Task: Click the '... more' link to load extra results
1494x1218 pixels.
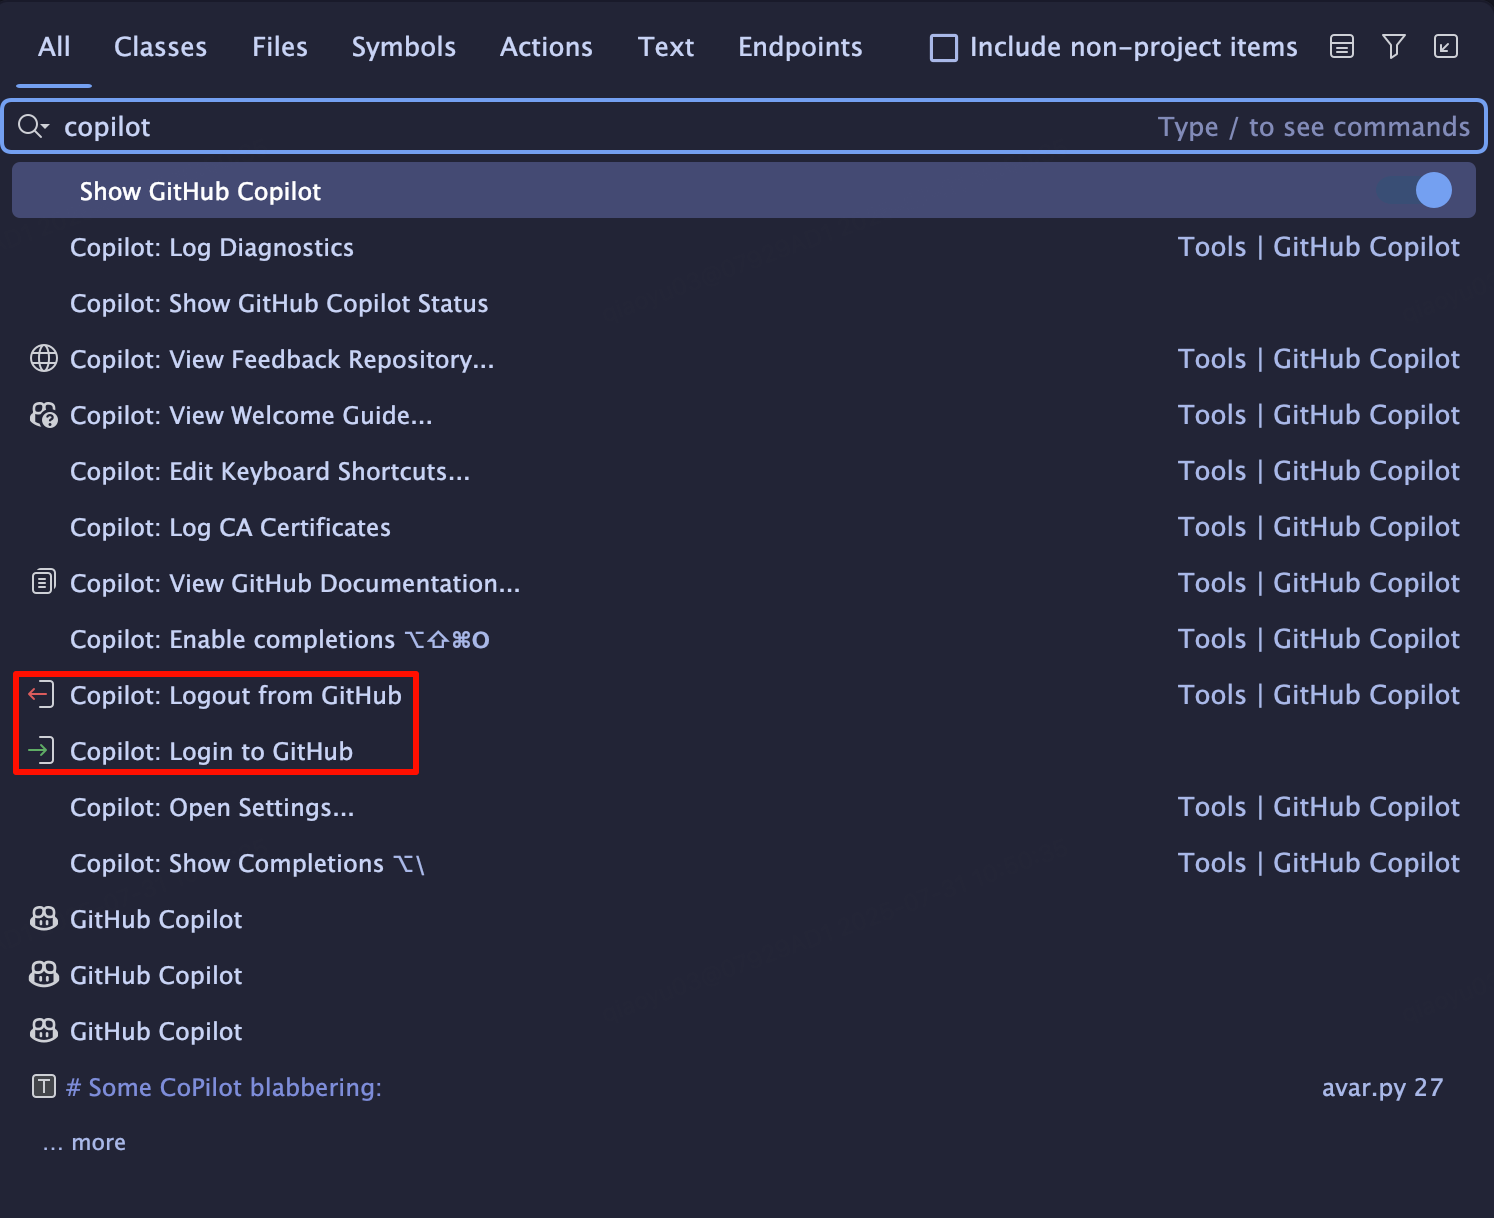Action: pos(84,1141)
